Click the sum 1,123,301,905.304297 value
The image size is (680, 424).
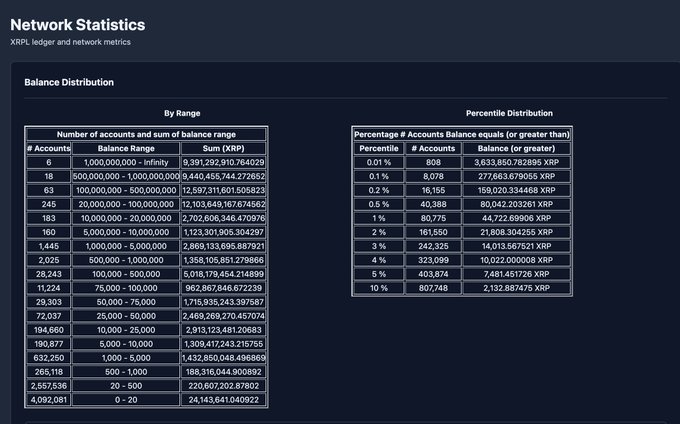pyautogui.click(x=223, y=232)
